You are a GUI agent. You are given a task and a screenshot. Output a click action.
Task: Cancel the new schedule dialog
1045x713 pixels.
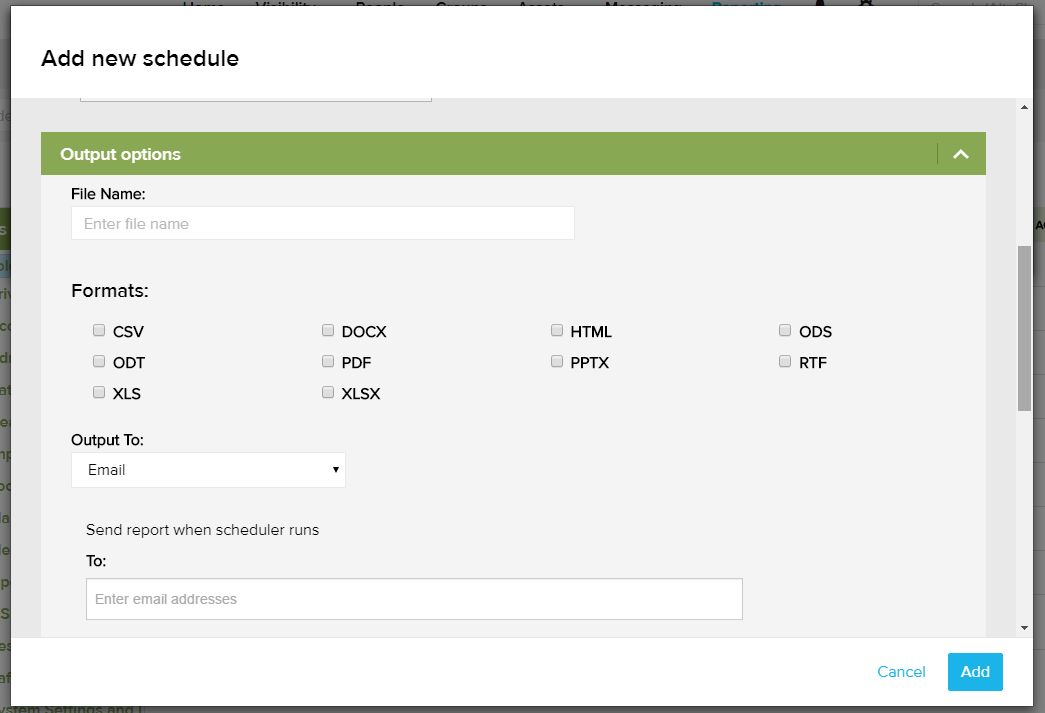click(901, 672)
